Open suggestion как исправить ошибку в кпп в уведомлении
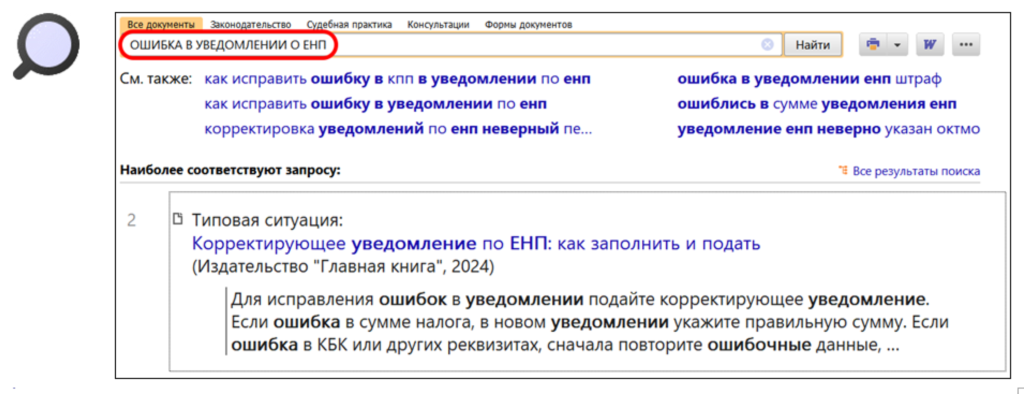The image size is (1024, 394). tap(397, 80)
